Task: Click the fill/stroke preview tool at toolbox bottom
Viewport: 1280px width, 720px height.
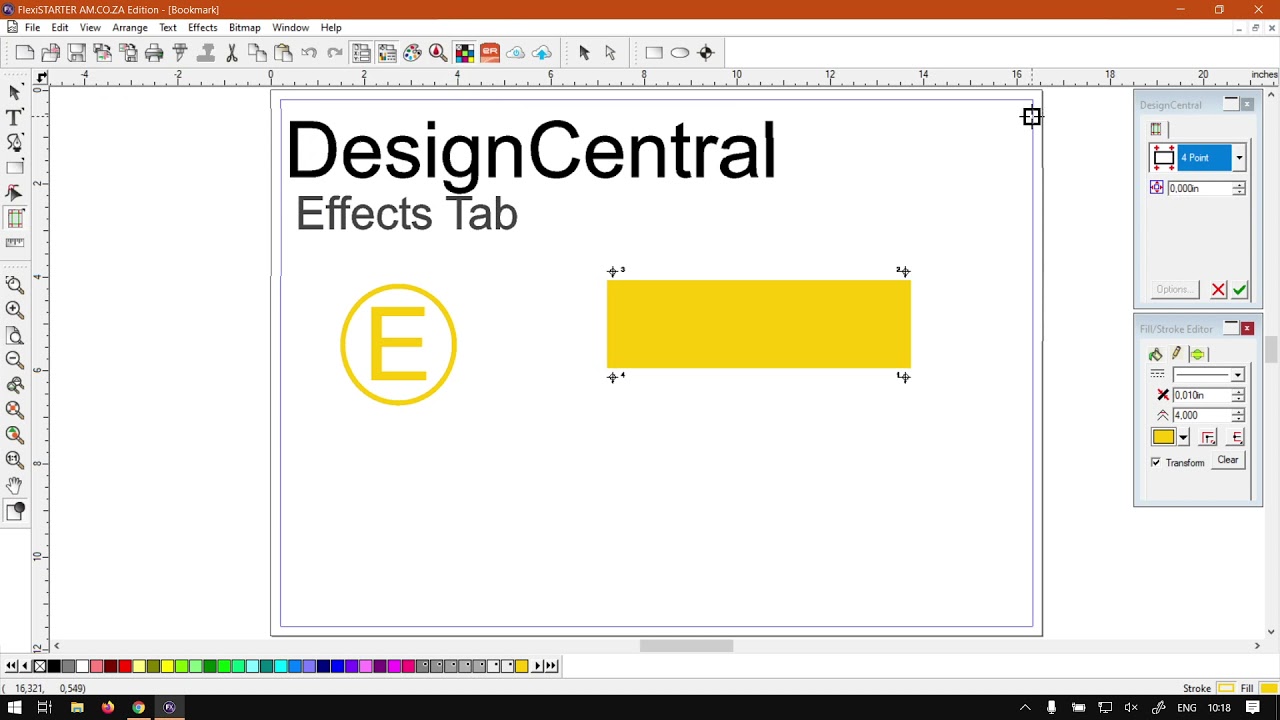Action: (15, 512)
